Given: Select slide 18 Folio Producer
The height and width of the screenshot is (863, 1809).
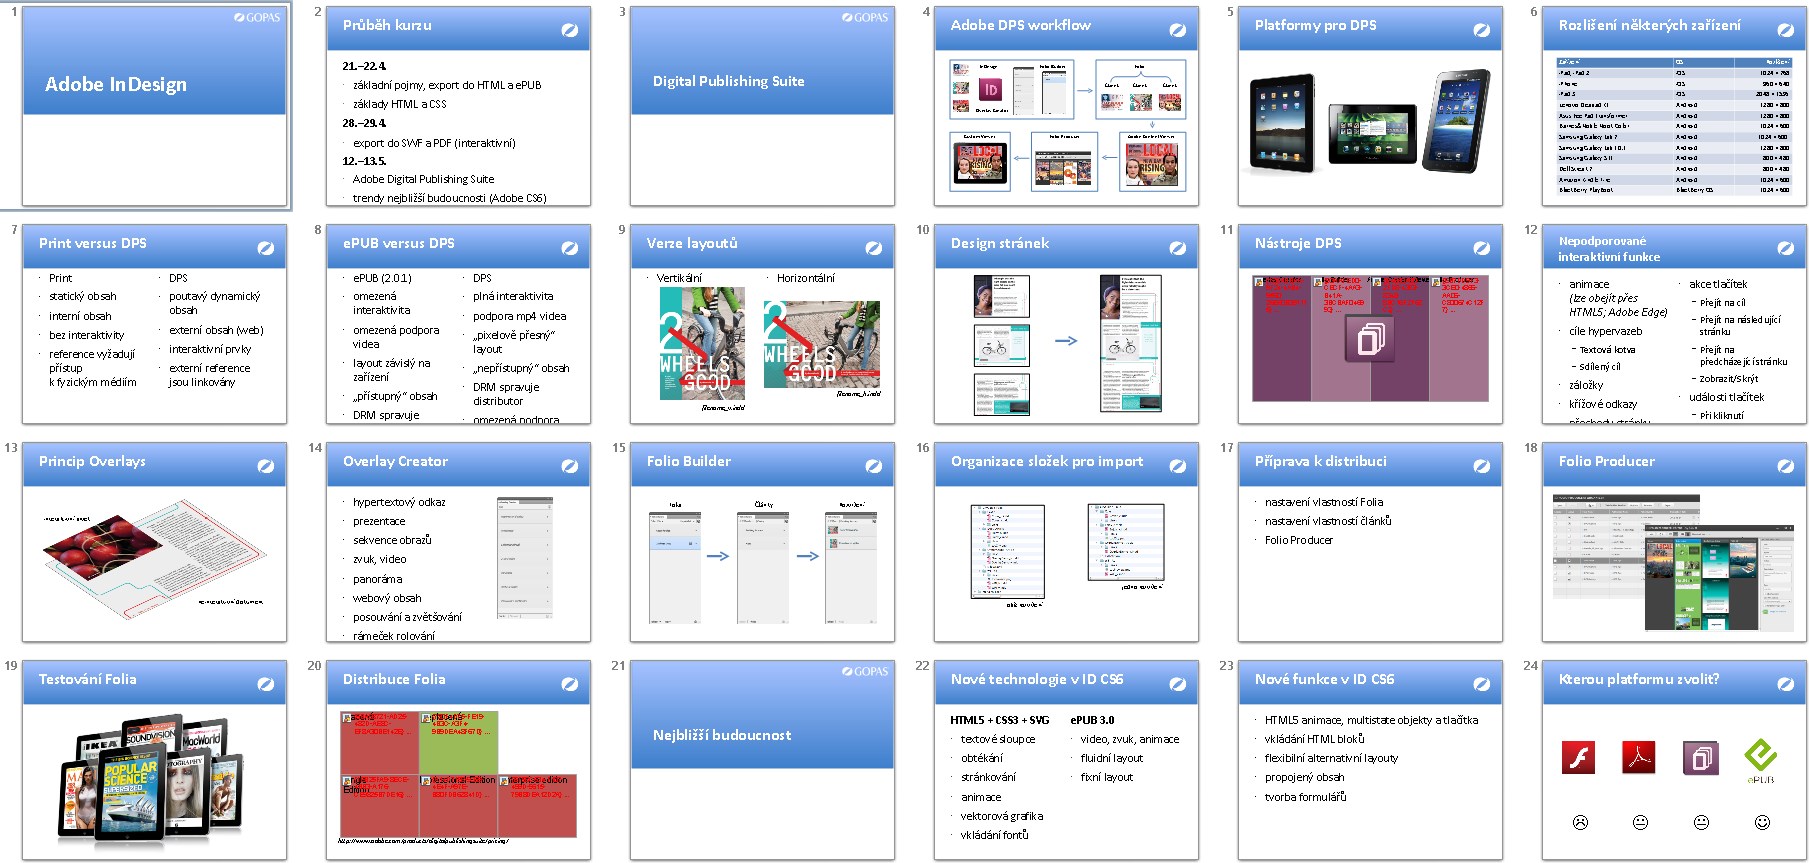Looking at the screenshot, I should 1674,542.
